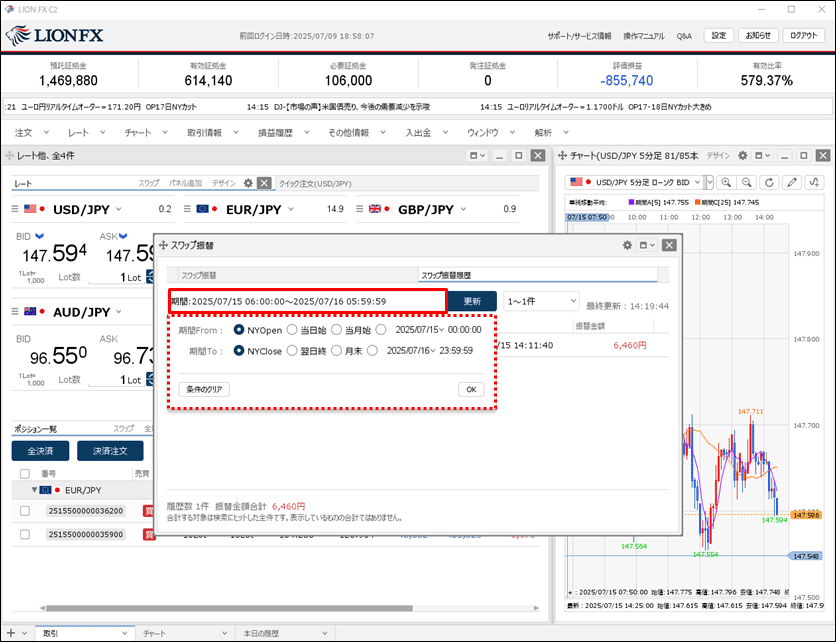Viewport: 836px width, 642px height.
Task: Click the 全決済 close-all button
Action: pyautogui.click(x=41, y=451)
